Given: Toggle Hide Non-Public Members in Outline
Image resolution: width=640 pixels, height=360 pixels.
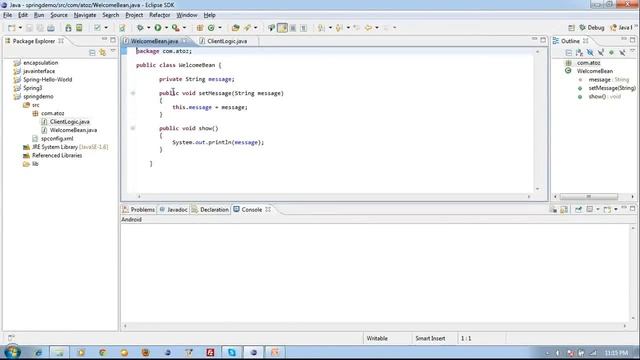Looking at the screenshot, I should click(611, 53).
